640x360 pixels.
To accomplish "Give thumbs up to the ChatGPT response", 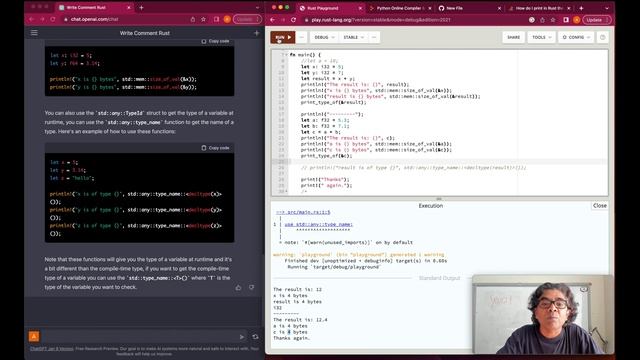I will [238, 288].
